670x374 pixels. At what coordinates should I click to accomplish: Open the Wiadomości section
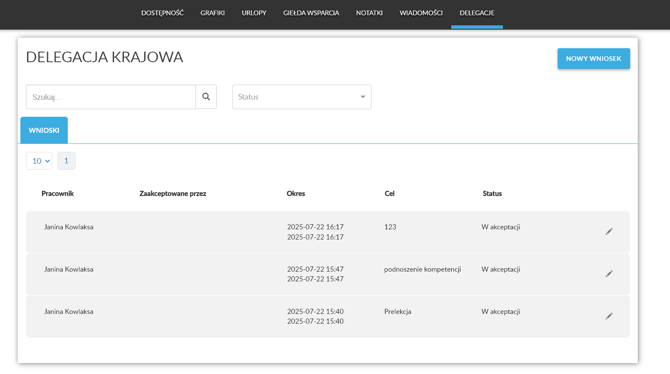[x=421, y=13]
